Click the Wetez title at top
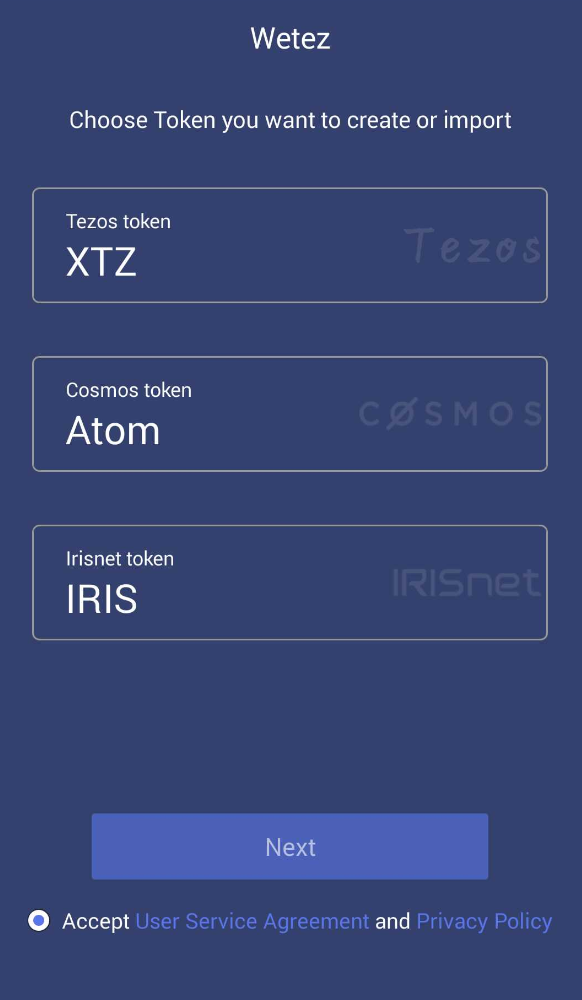The width and height of the screenshot is (582, 1000). click(290, 38)
